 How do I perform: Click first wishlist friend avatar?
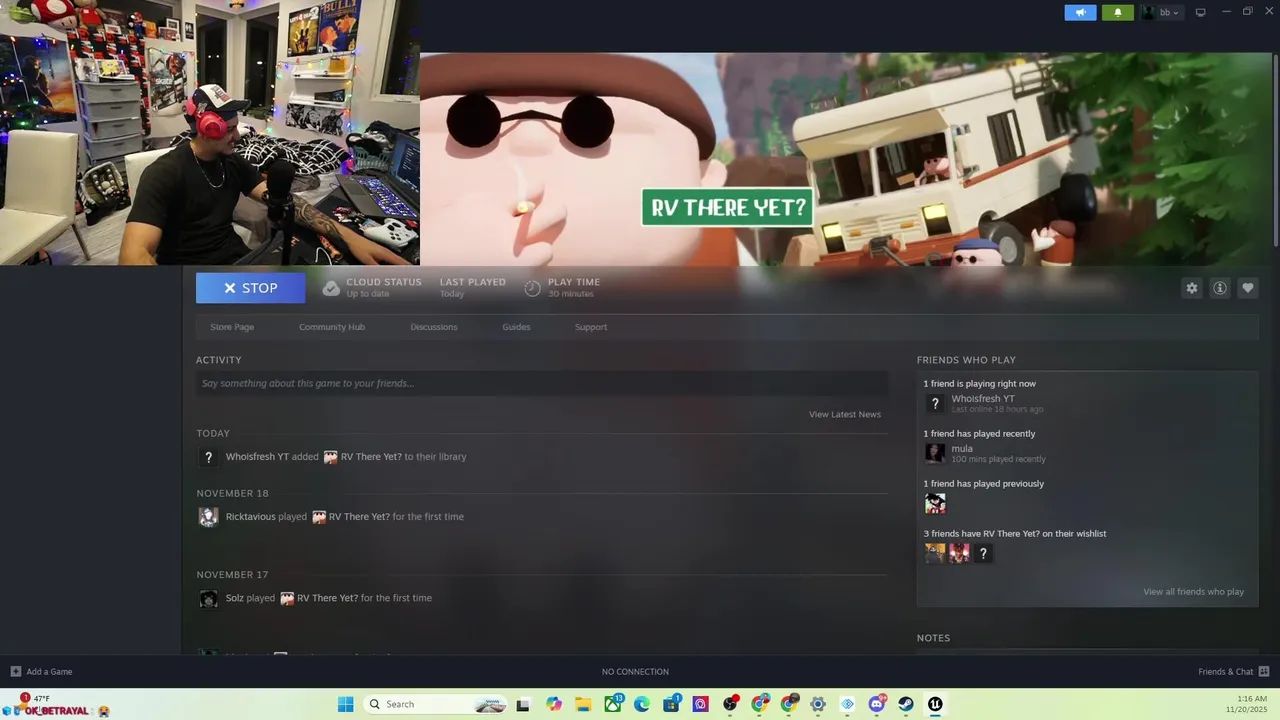[x=935, y=553]
